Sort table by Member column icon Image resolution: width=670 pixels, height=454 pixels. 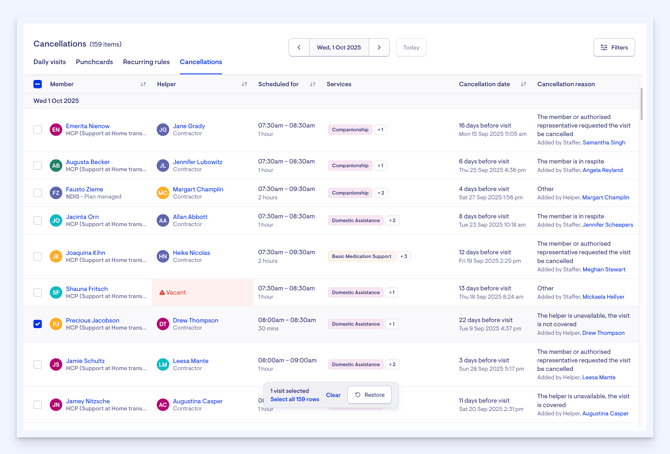coord(143,84)
